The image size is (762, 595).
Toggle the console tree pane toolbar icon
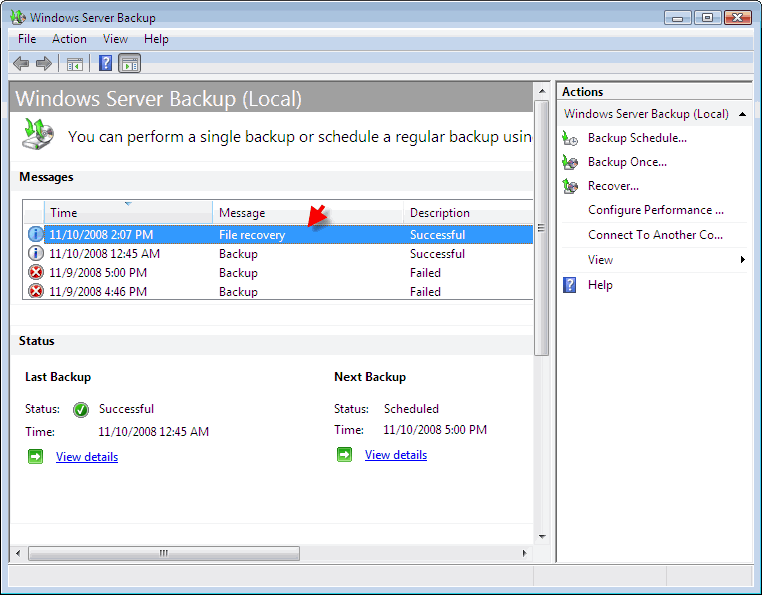75,64
